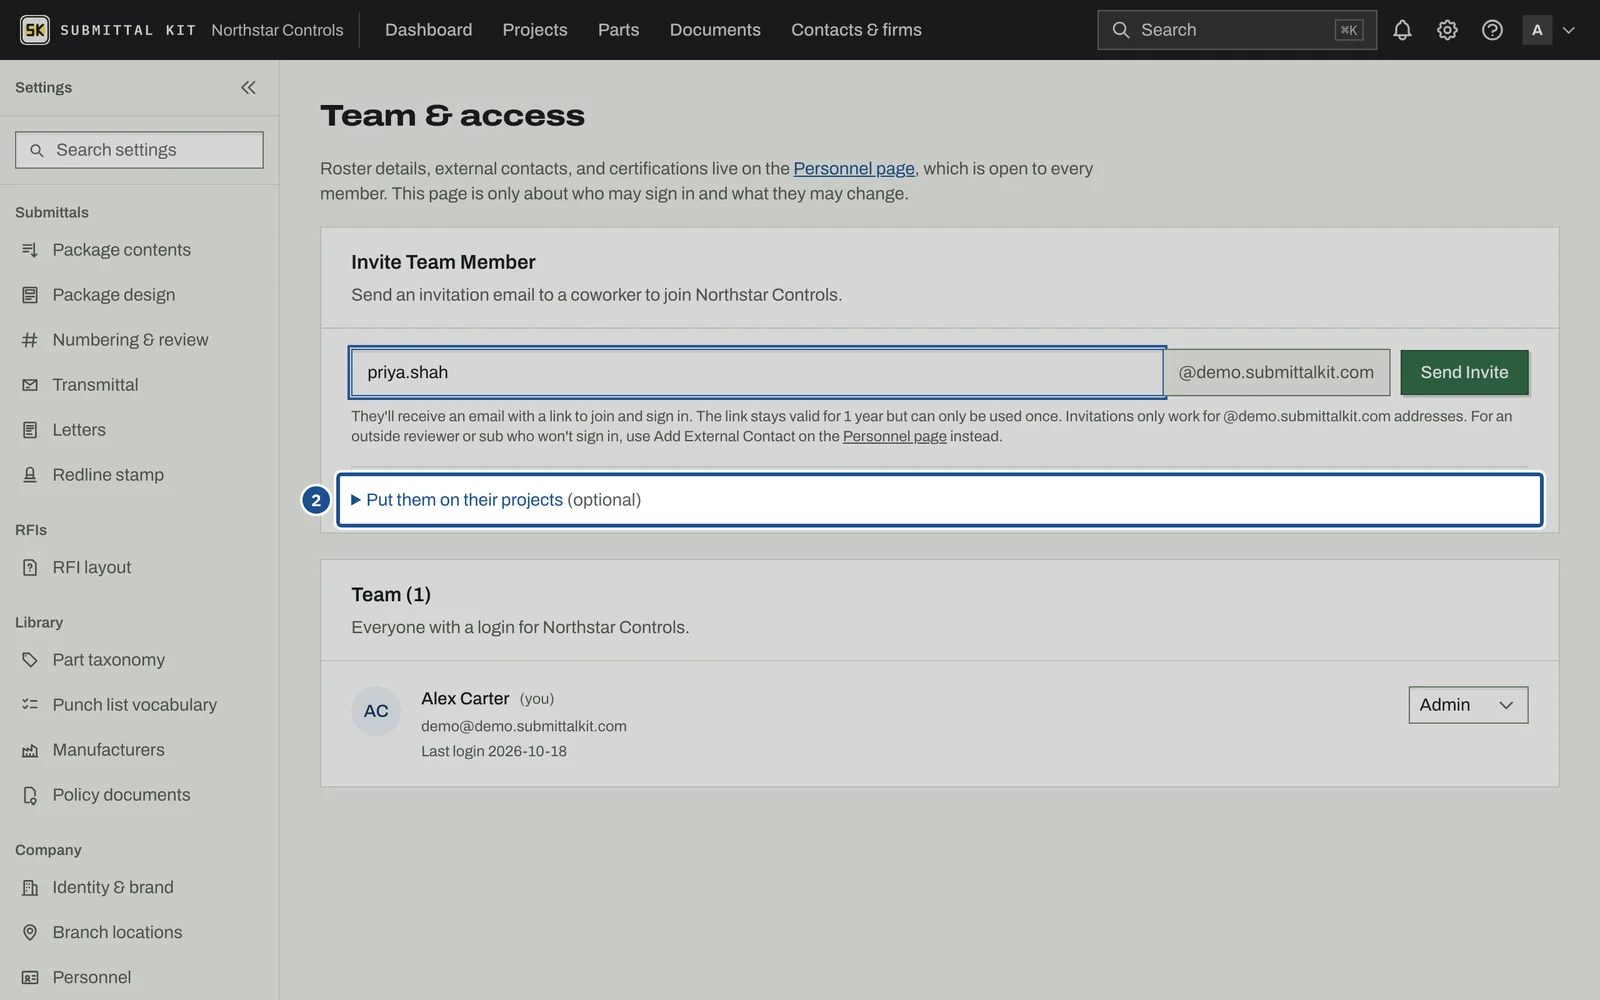Image resolution: width=1600 pixels, height=1000 pixels.
Task: Open the Parts menu item
Action: click(x=618, y=30)
